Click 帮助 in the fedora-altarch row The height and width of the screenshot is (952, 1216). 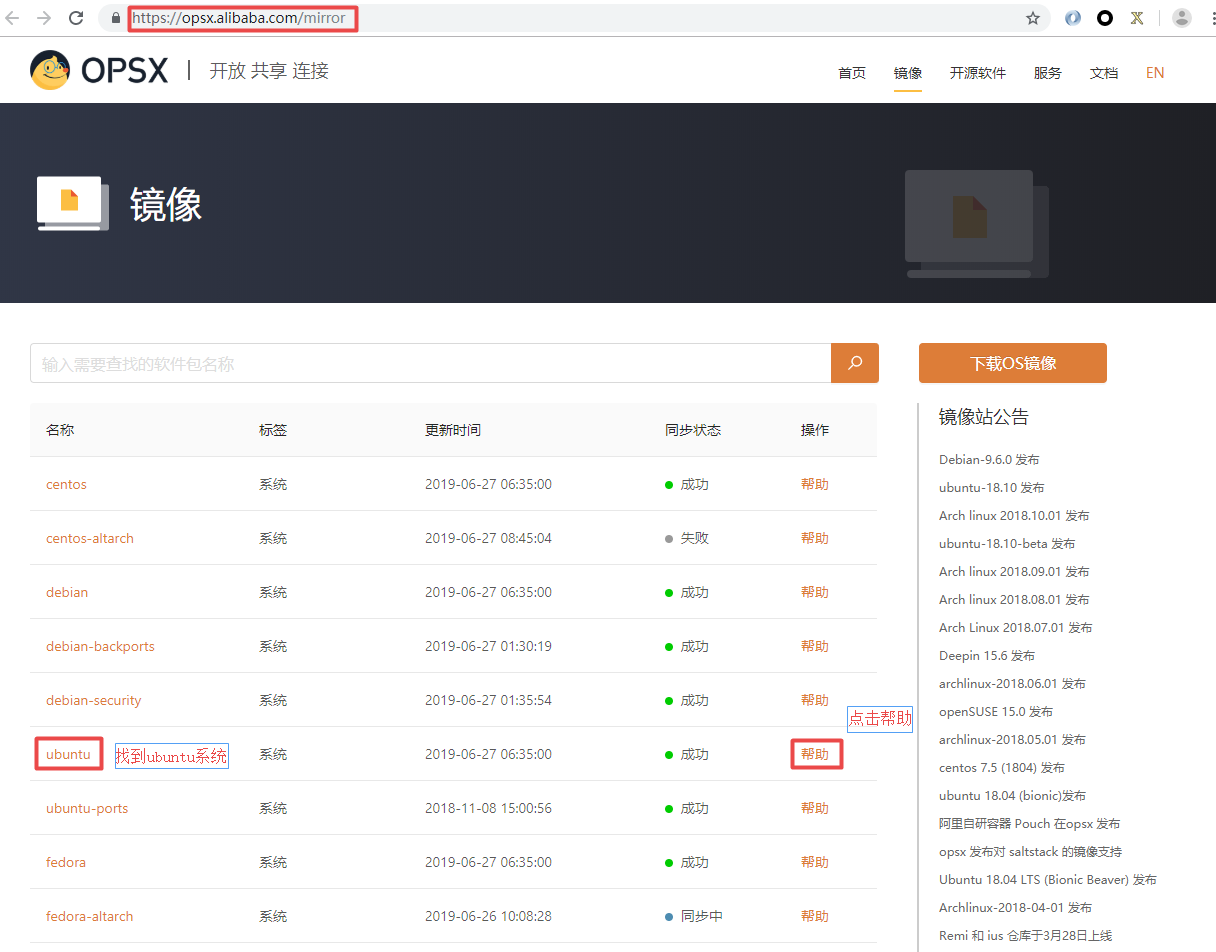[x=815, y=916]
